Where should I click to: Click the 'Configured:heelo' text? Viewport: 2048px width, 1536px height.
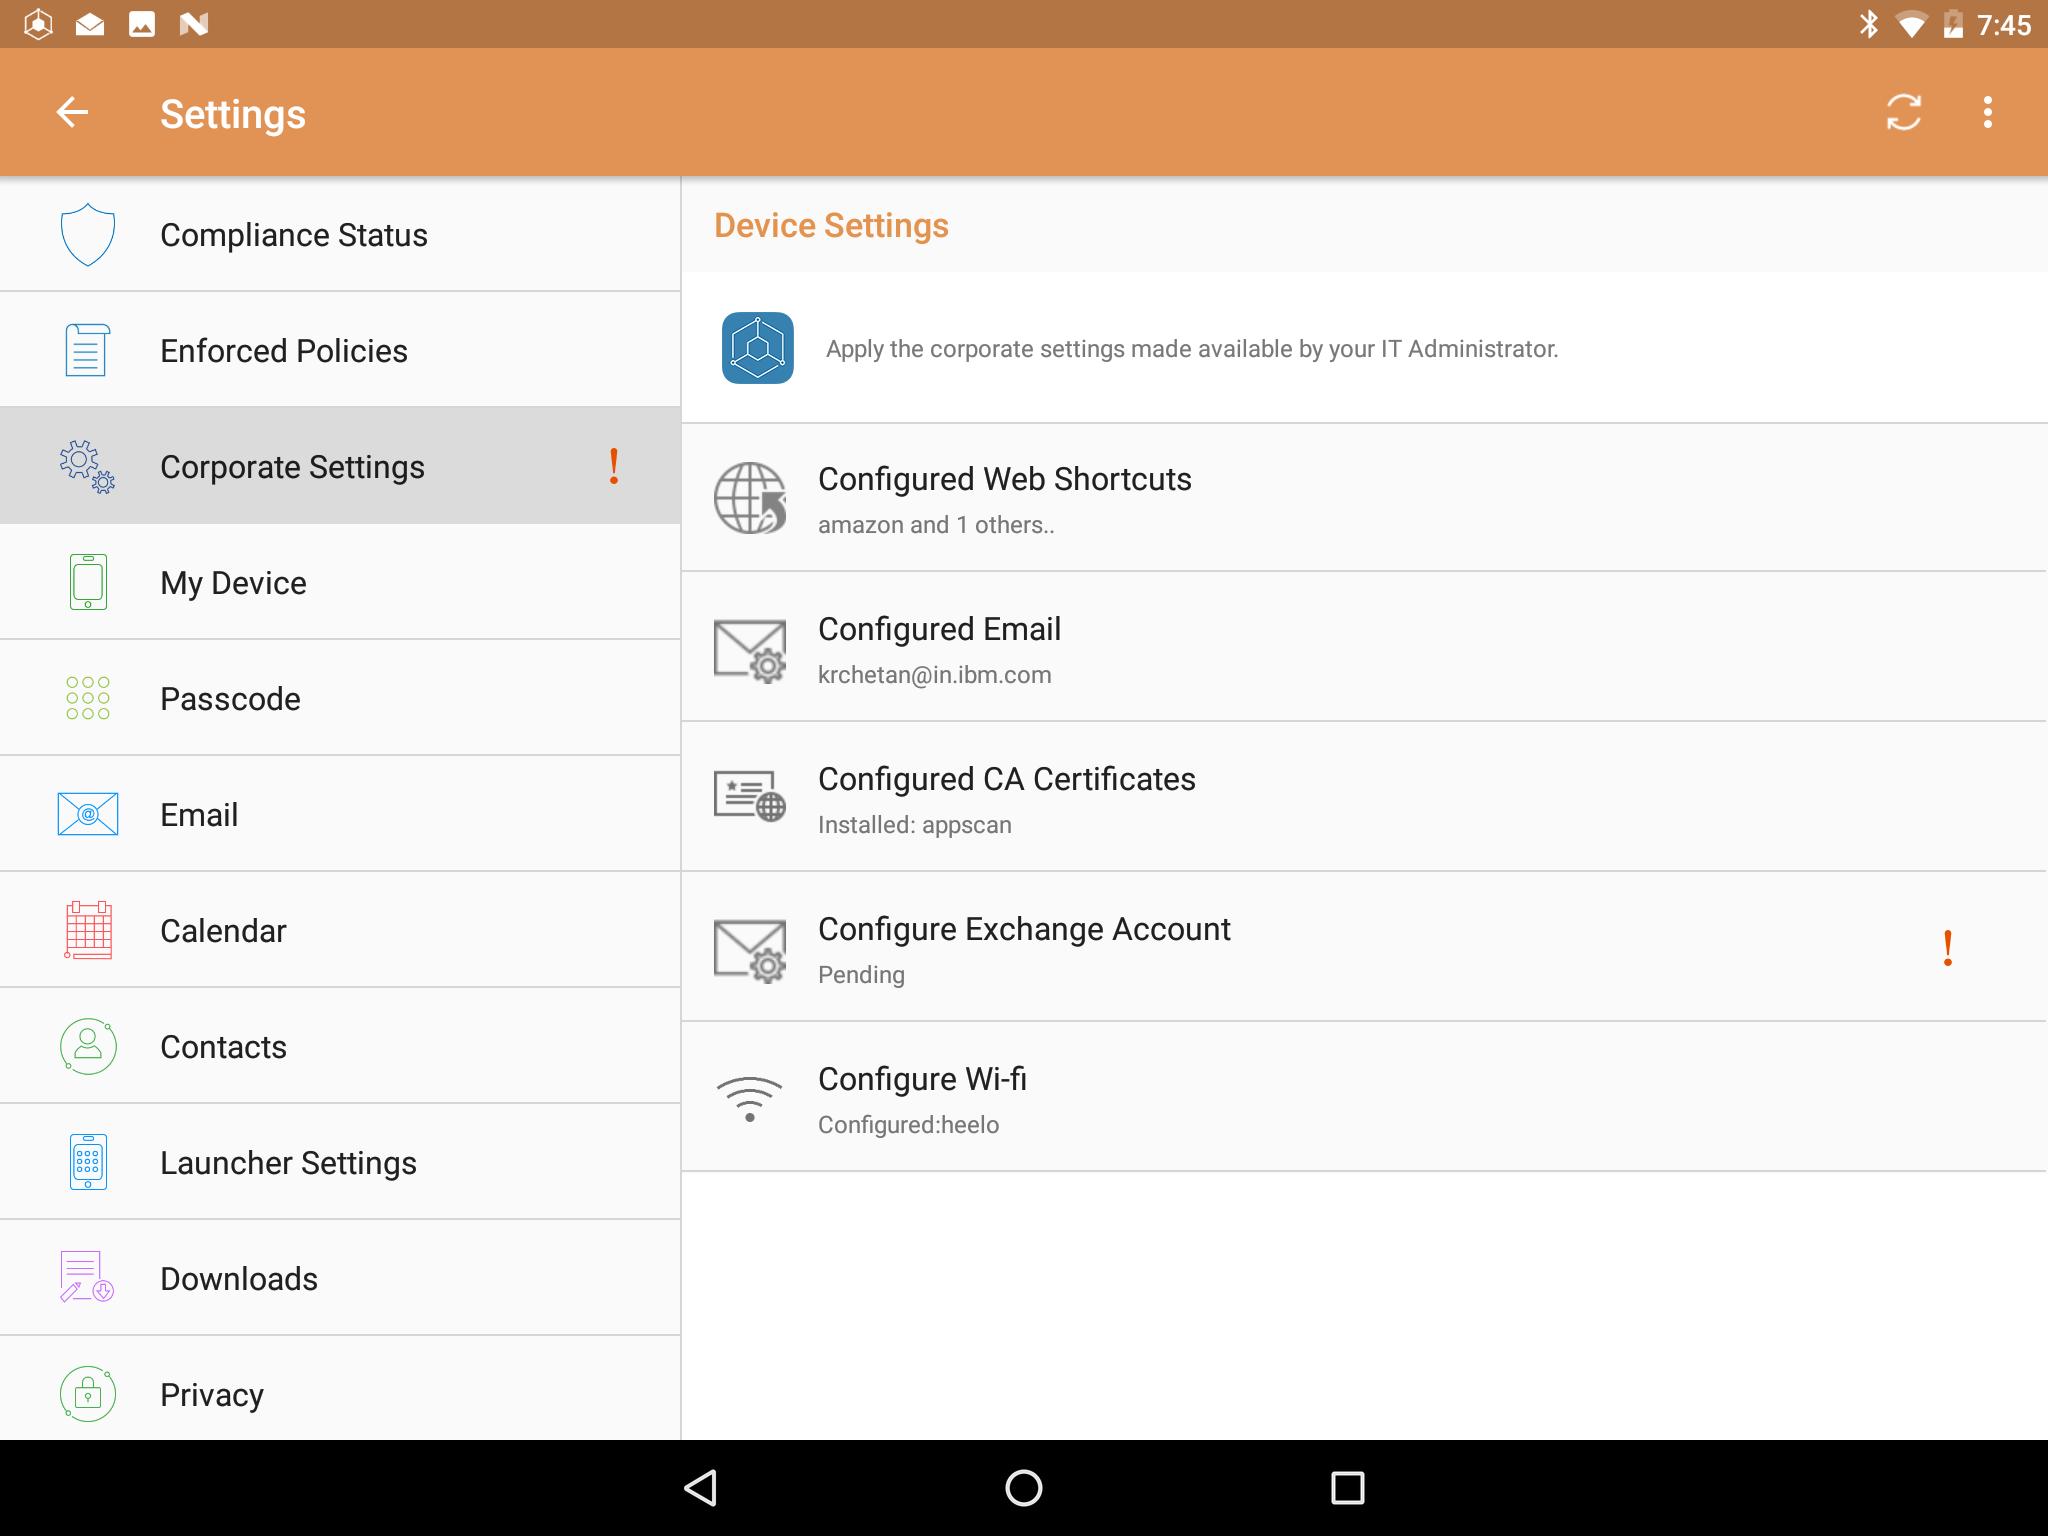909,1125
